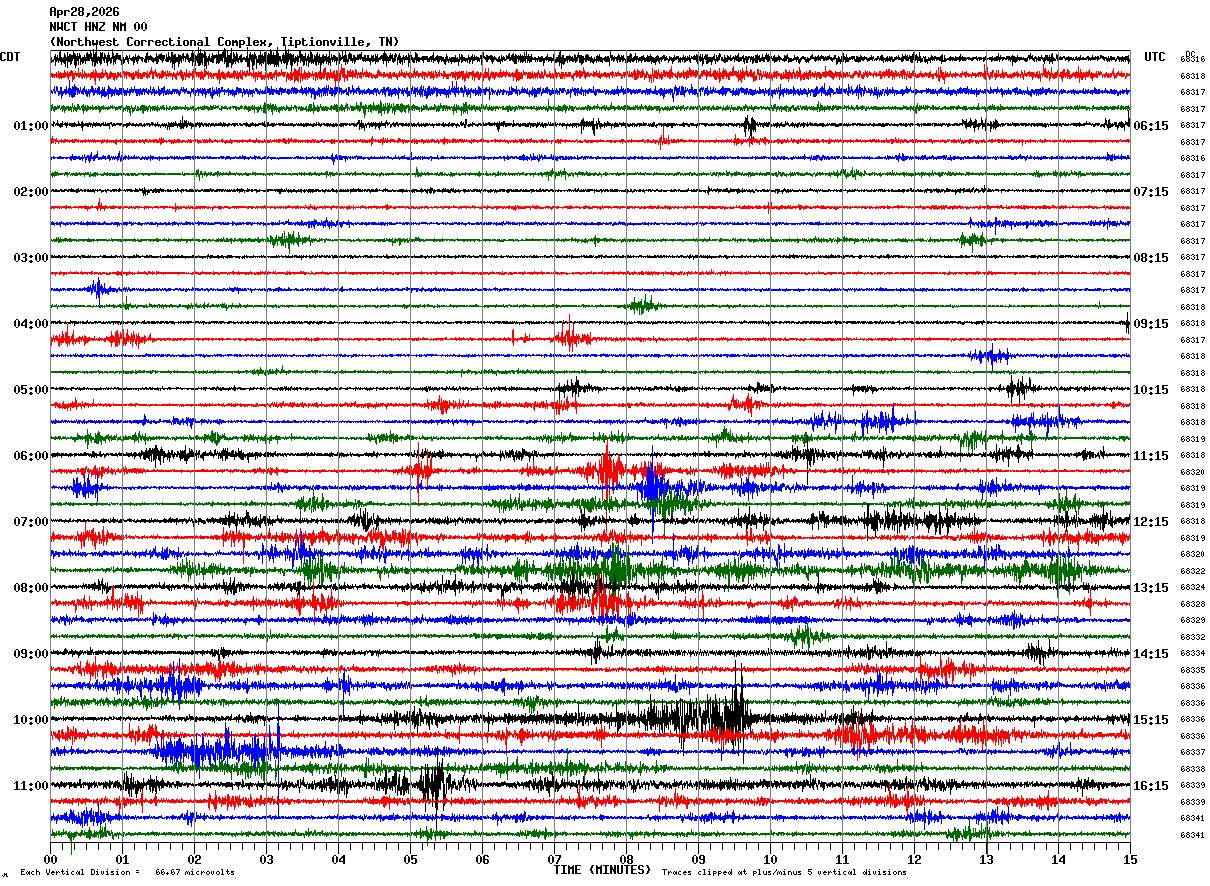The height and width of the screenshot is (886, 1210).
Task: Select the 11:00 CDT time label
Action: pyautogui.click(x=31, y=786)
